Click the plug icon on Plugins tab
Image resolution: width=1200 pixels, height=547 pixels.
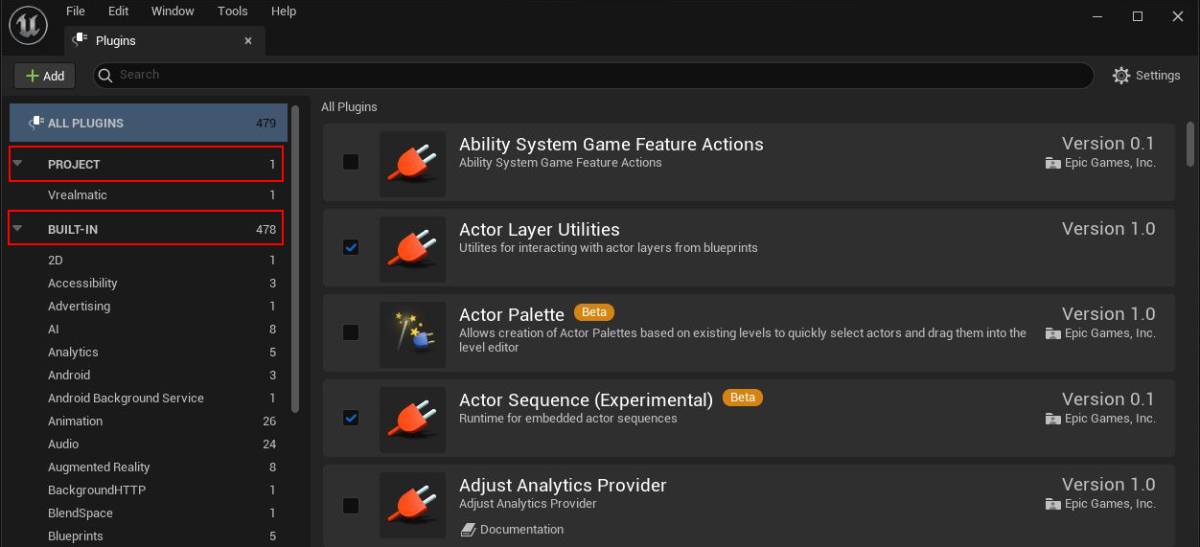point(80,41)
